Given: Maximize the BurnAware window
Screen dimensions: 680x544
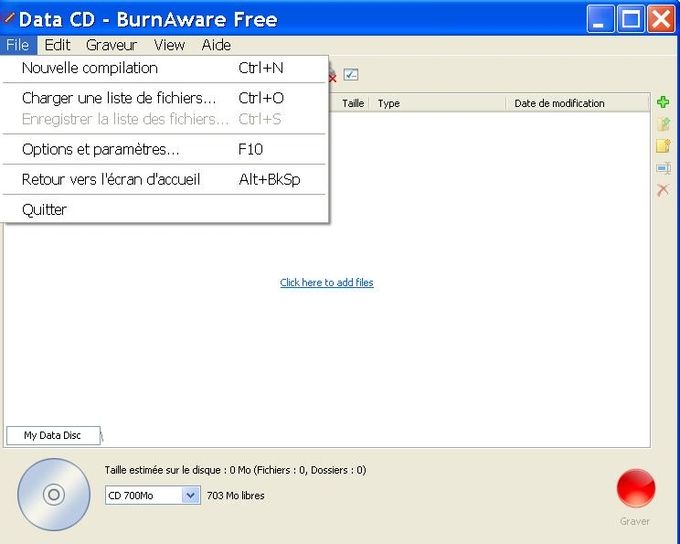Looking at the screenshot, I should pyautogui.click(x=631, y=19).
